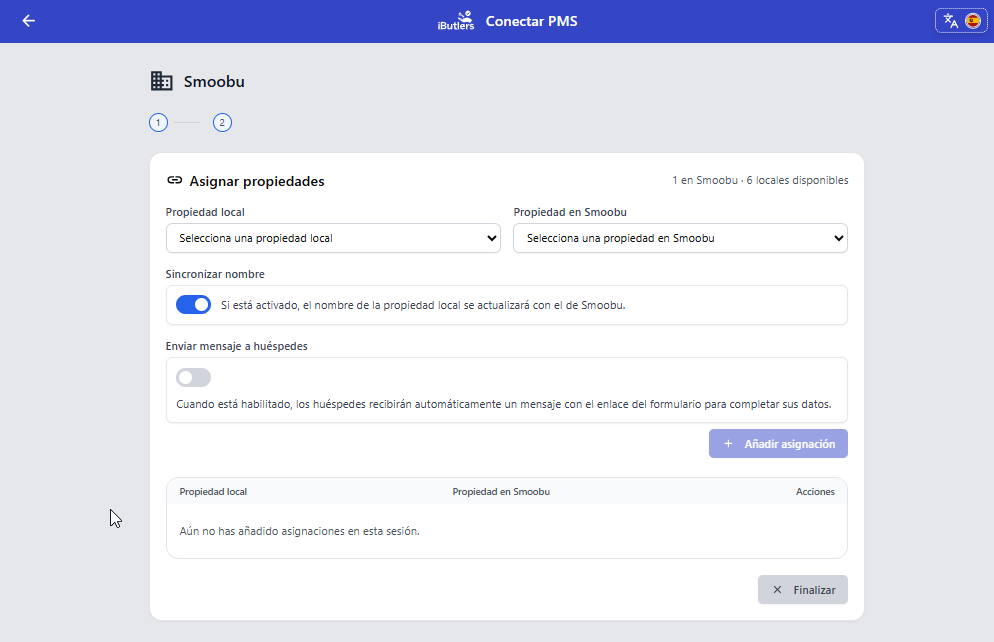Click the building icon beside Smoobu
Screen dimensions: 994x642
coord(161,81)
